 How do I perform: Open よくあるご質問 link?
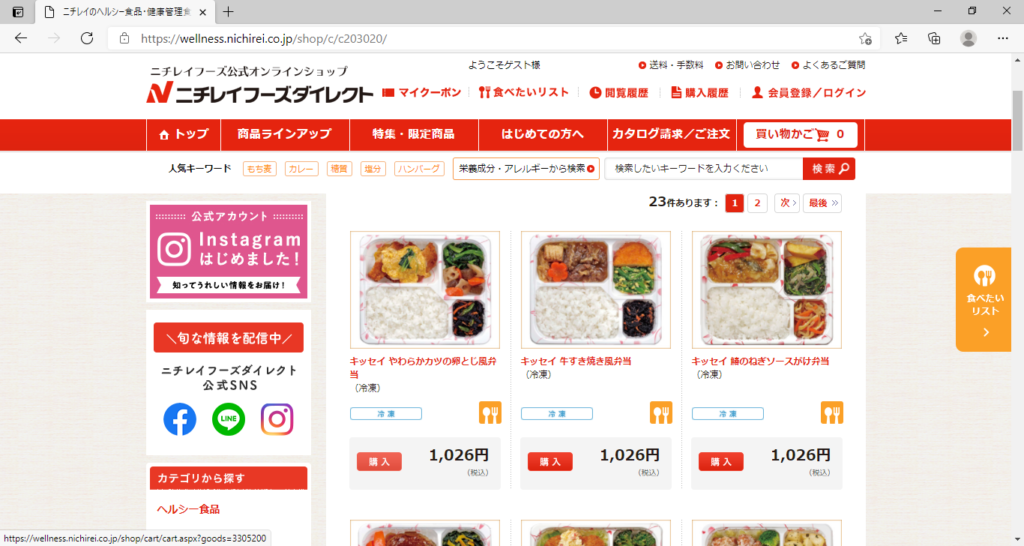[x=828, y=65]
